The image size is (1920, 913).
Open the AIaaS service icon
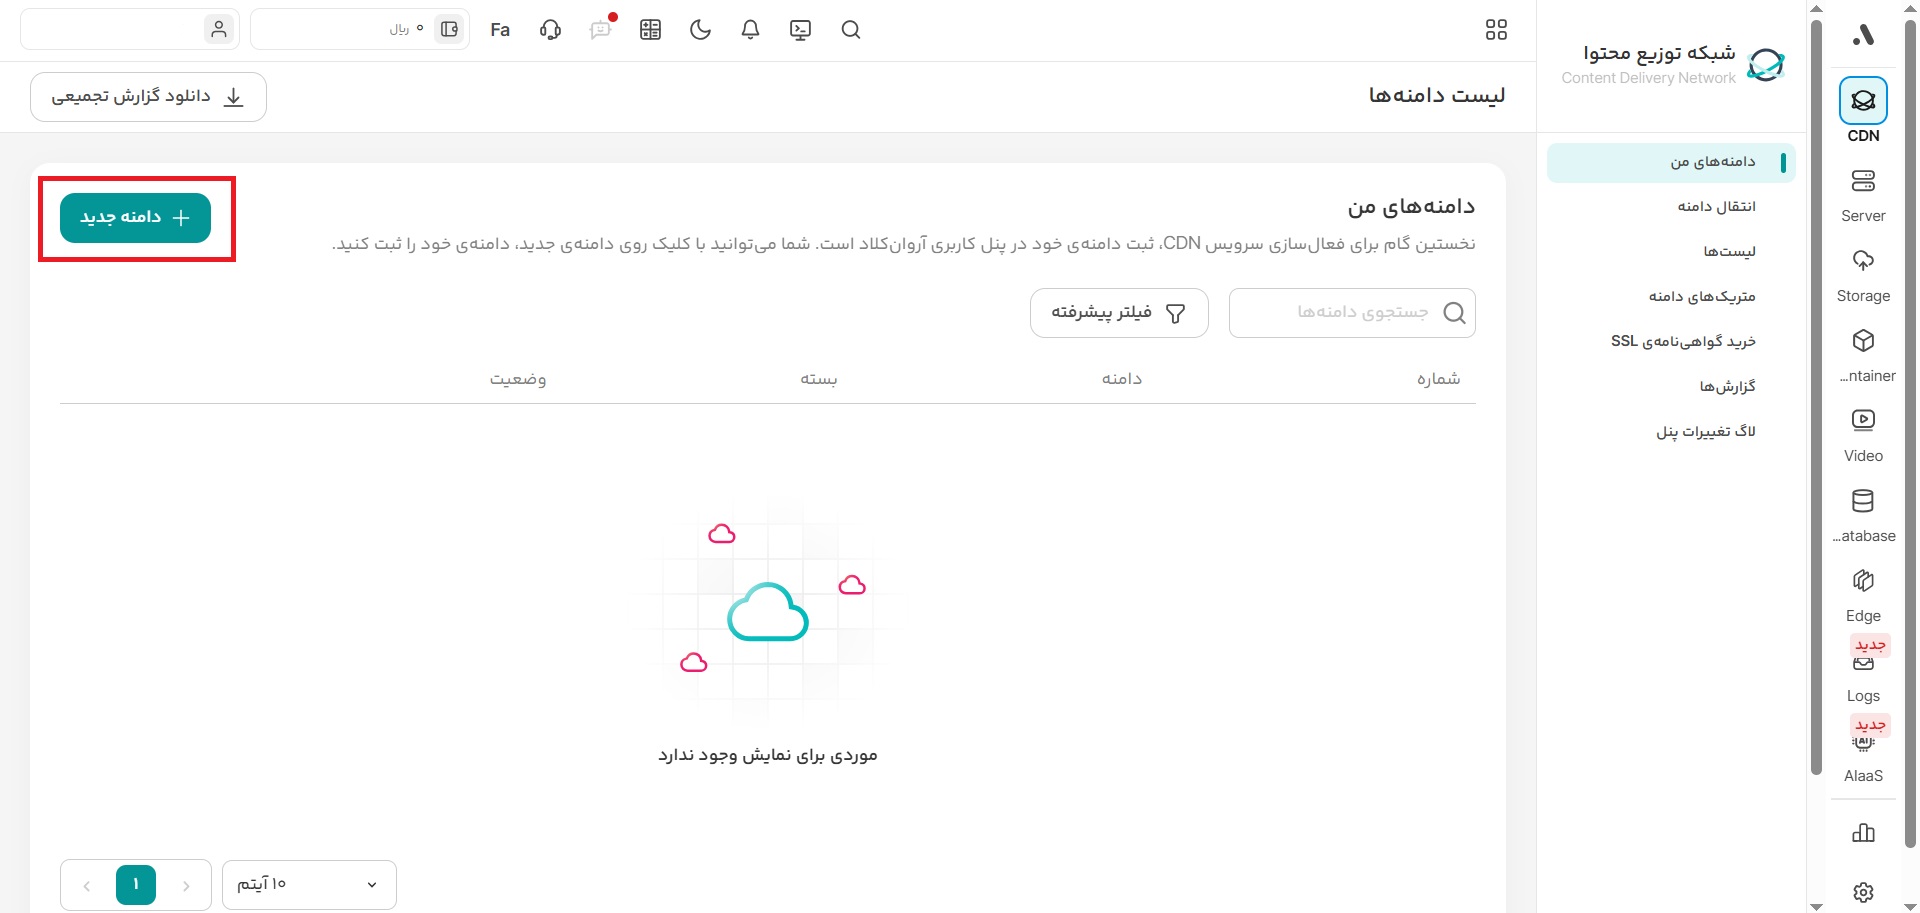click(x=1863, y=743)
